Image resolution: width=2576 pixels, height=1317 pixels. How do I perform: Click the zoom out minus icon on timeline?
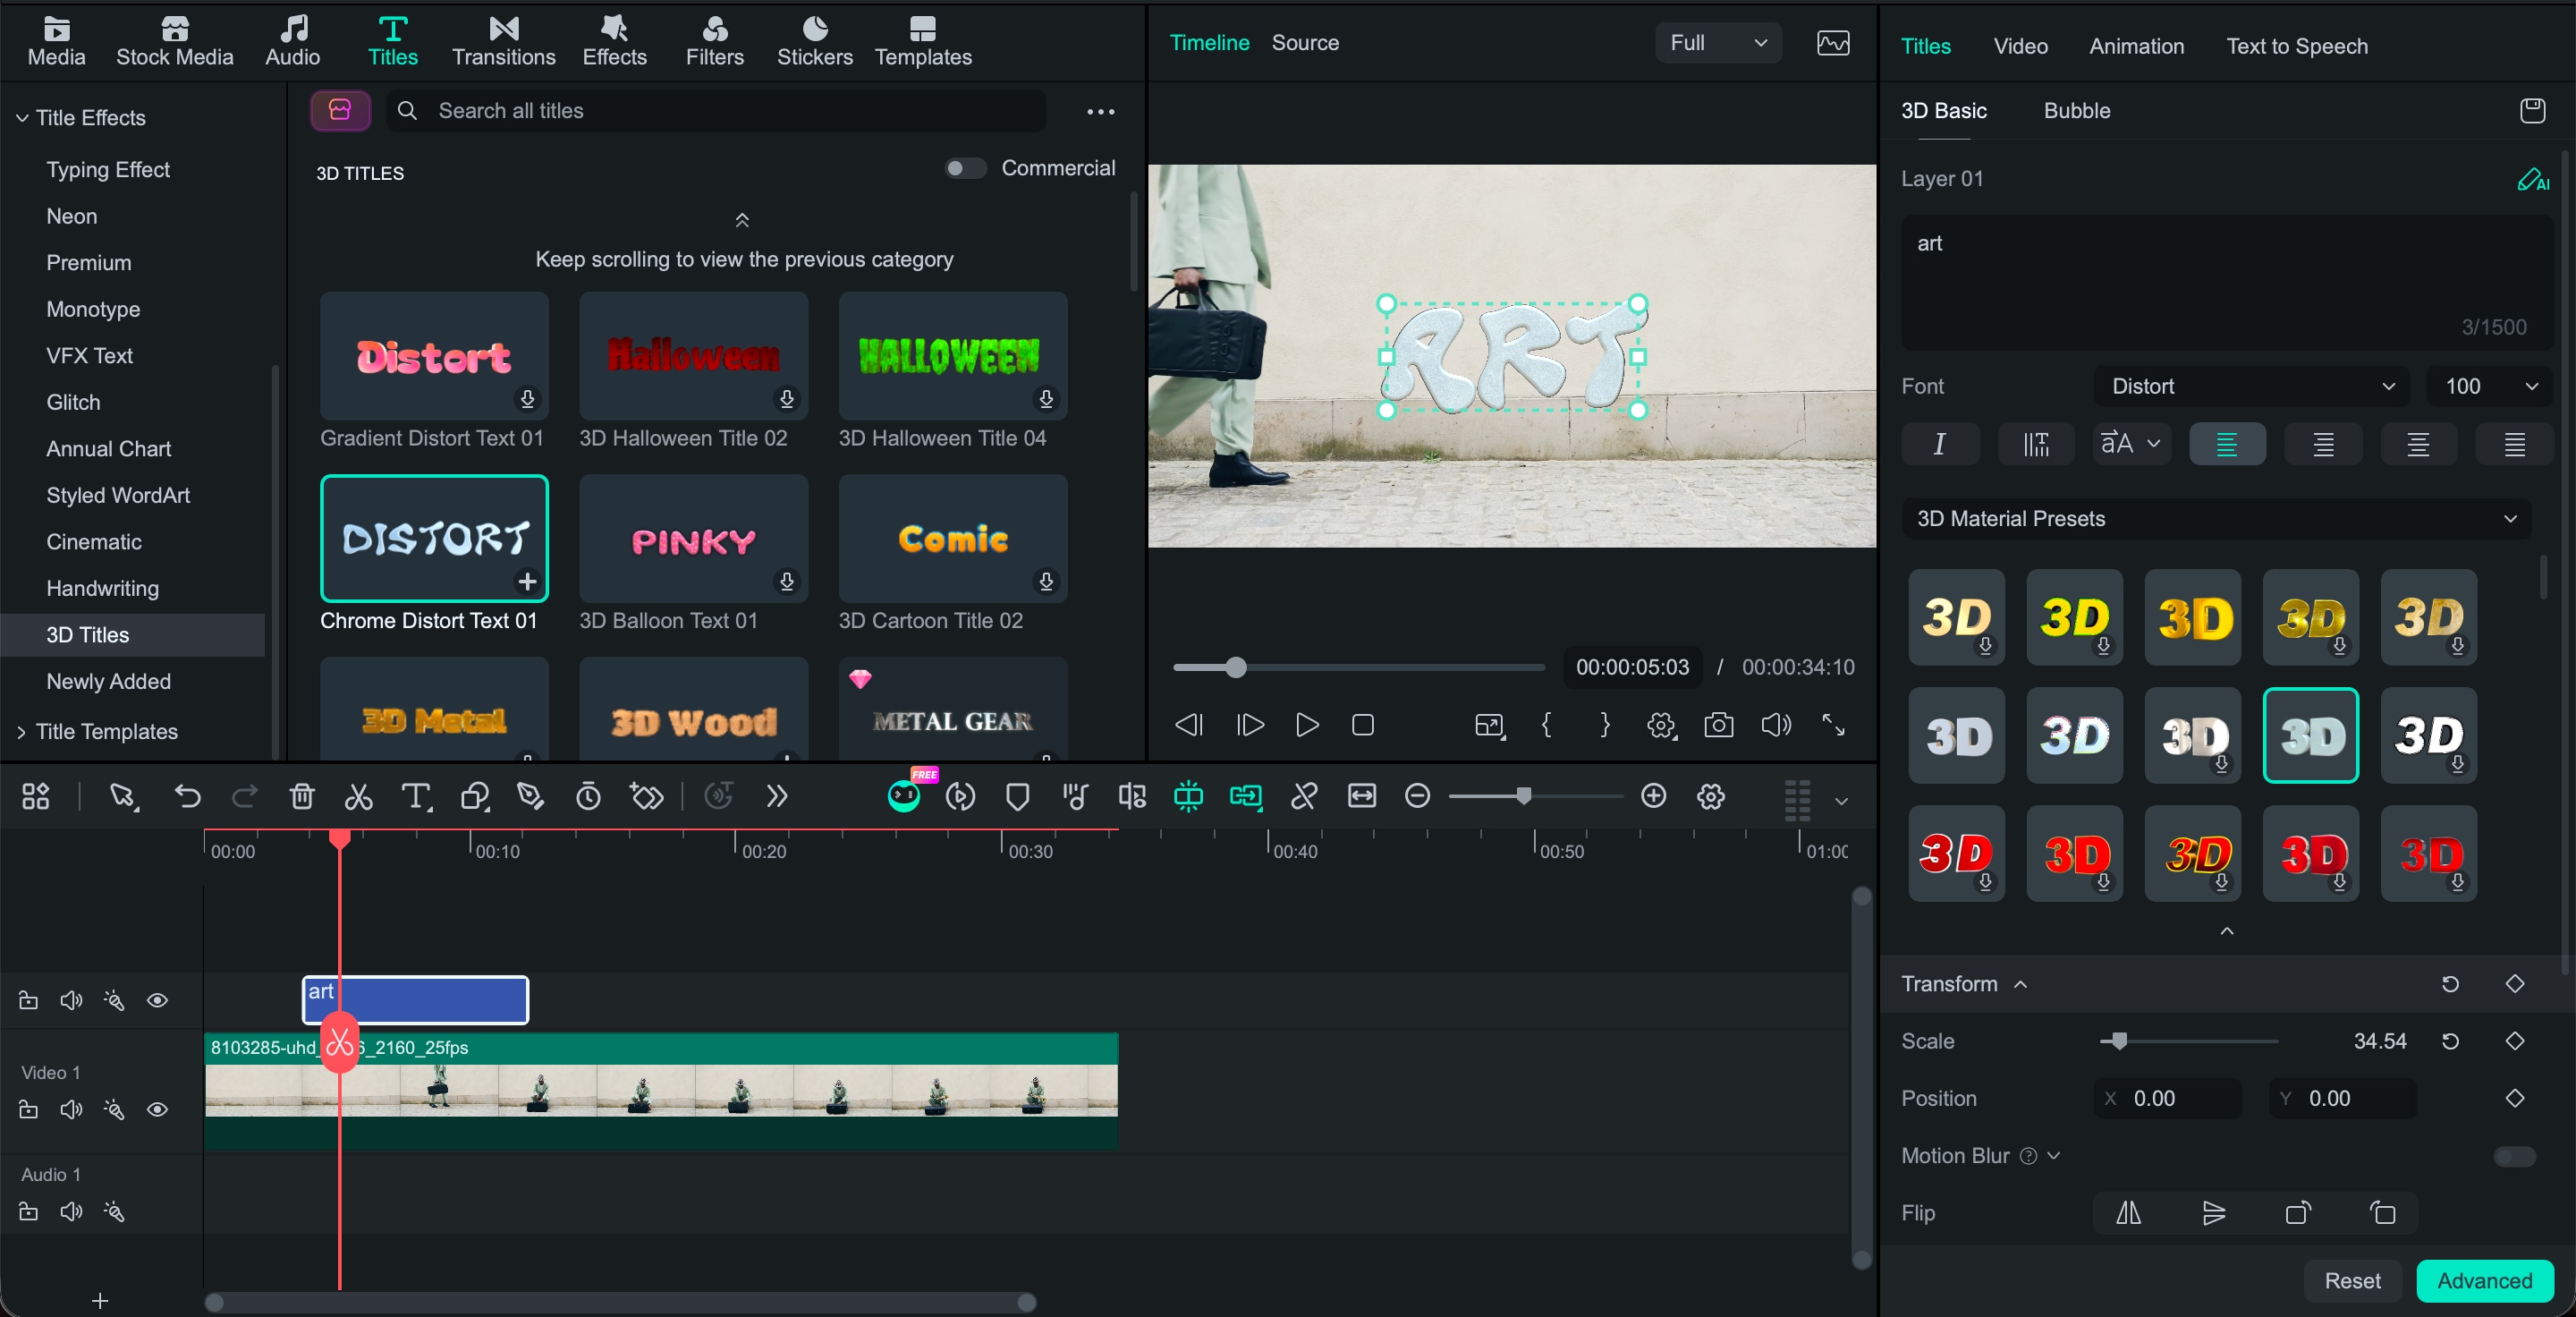tap(1417, 796)
